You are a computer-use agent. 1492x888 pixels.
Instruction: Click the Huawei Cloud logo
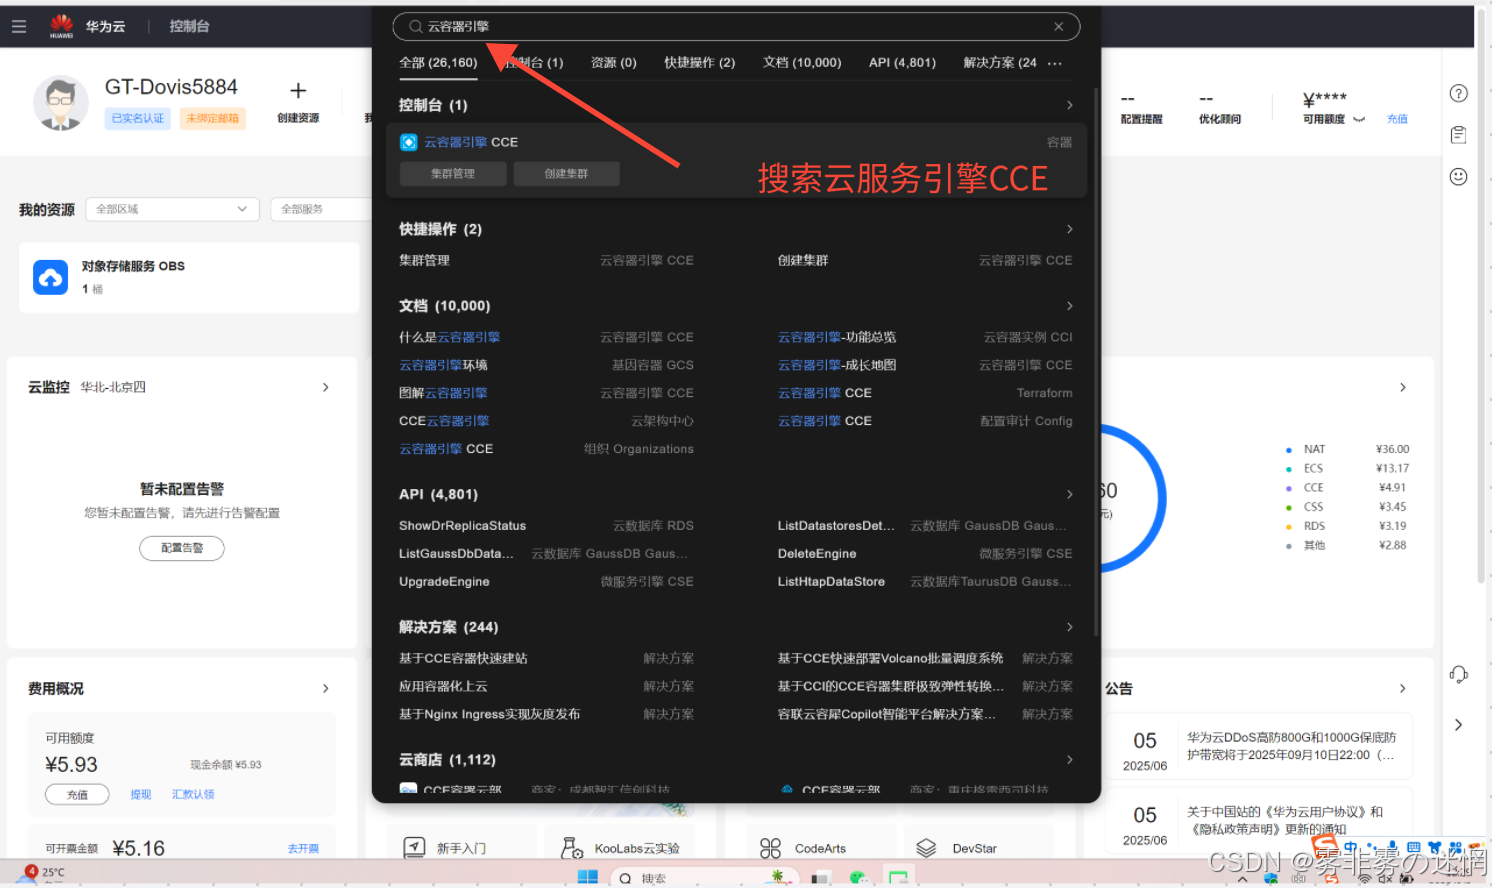[62, 26]
